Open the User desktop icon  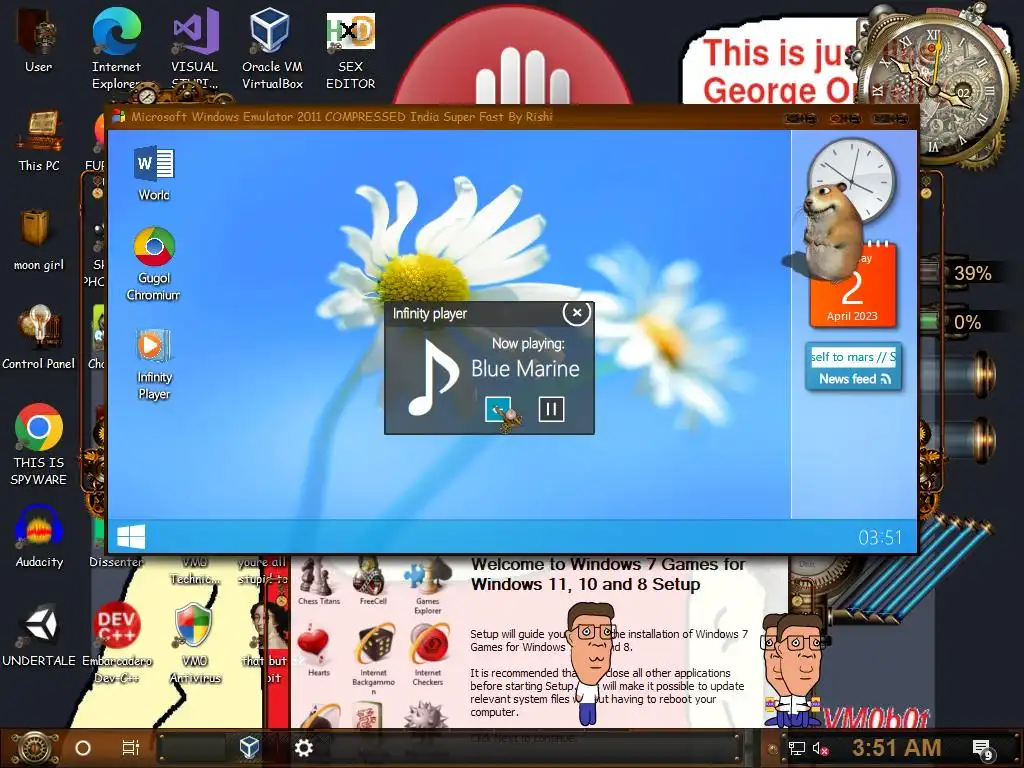click(x=39, y=40)
